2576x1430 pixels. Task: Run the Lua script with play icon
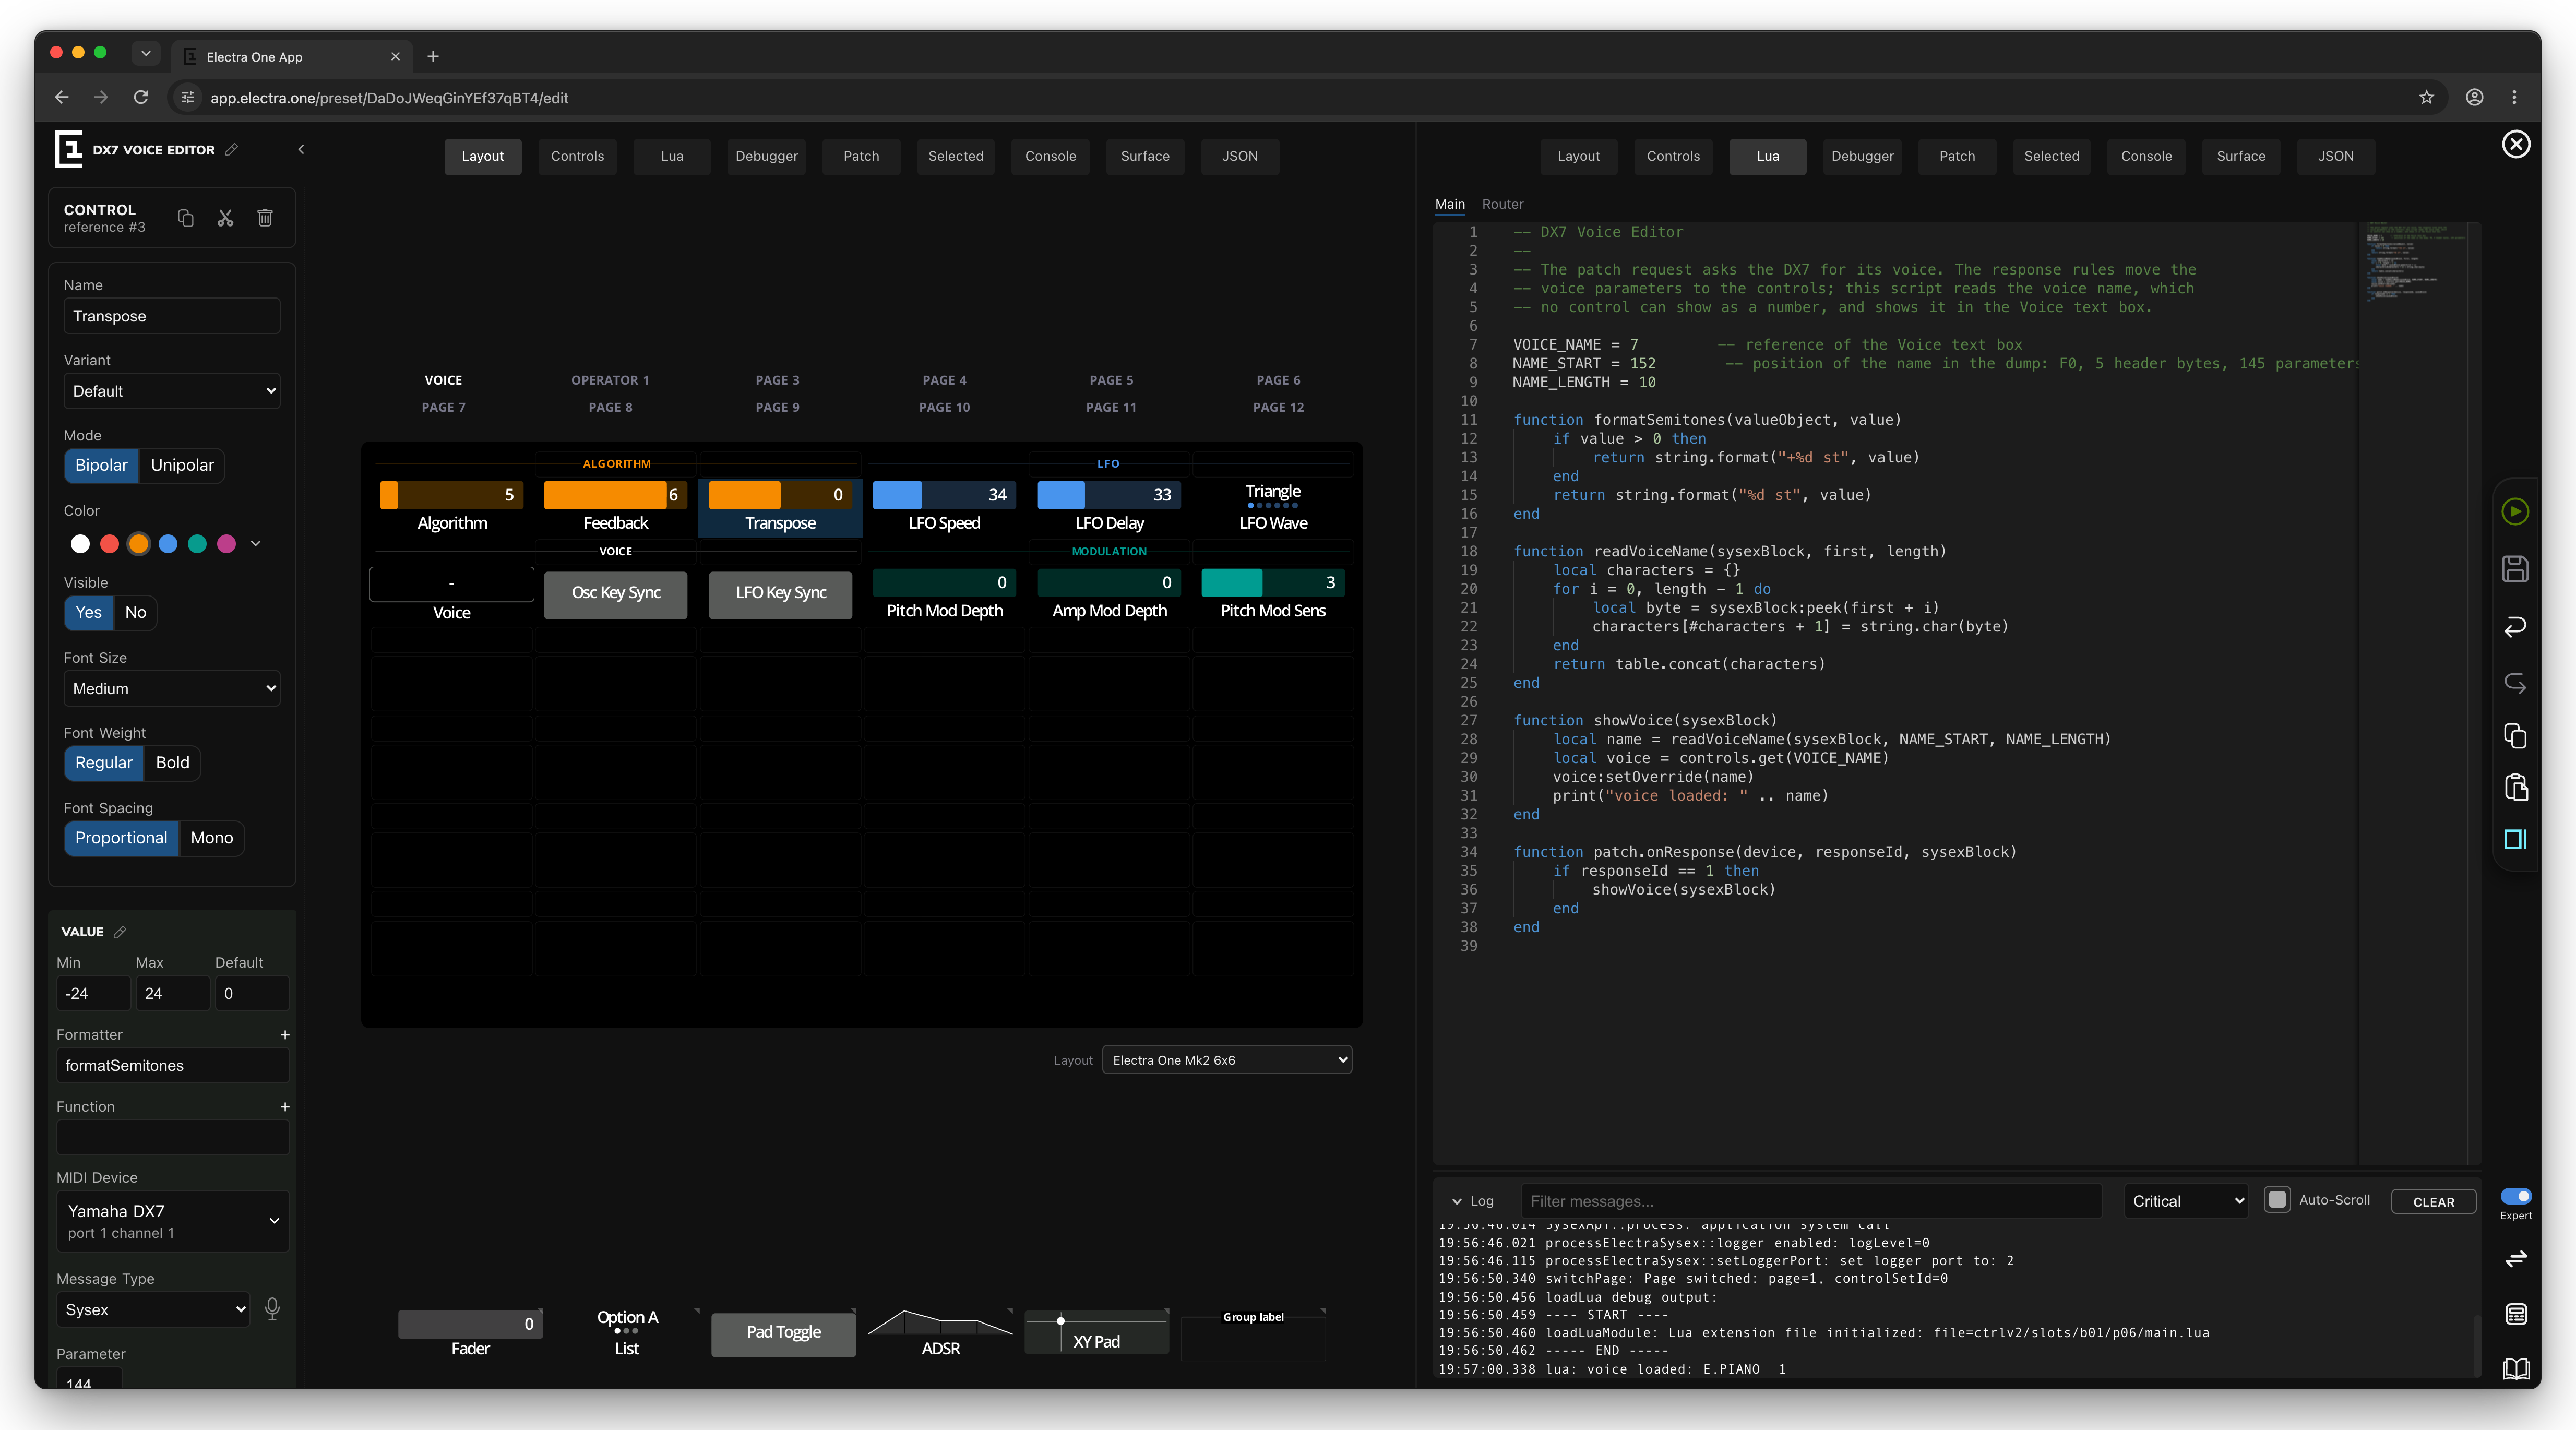(2515, 512)
